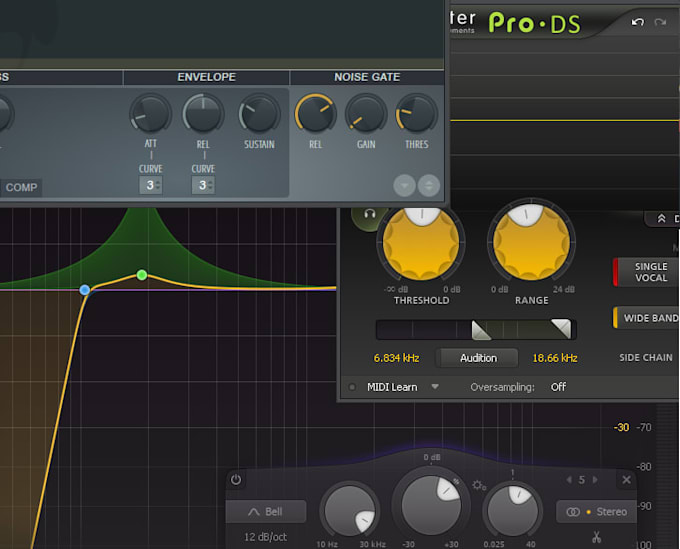Click the noise gate GAIN knob
Image resolution: width=680 pixels, height=549 pixels.
pos(366,114)
